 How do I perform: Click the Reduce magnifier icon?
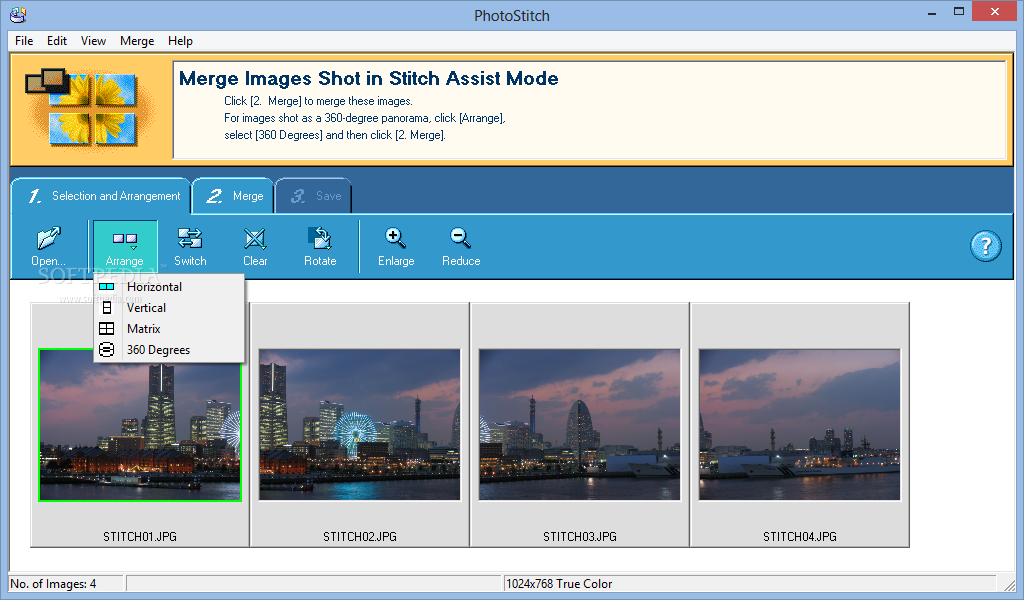[460, 238]
